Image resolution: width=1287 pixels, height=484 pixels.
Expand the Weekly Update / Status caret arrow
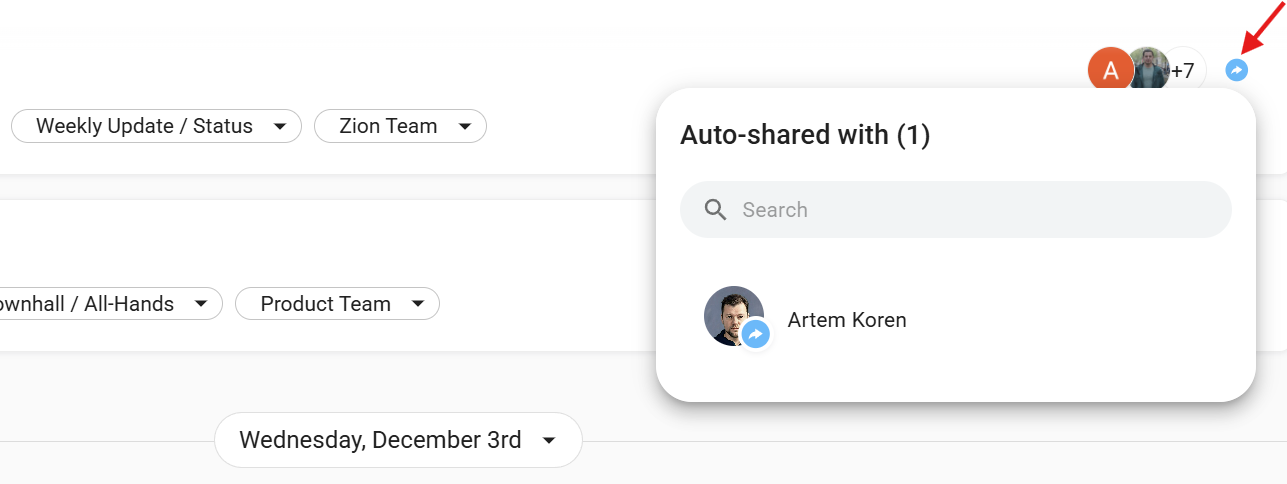coord(280,127)
